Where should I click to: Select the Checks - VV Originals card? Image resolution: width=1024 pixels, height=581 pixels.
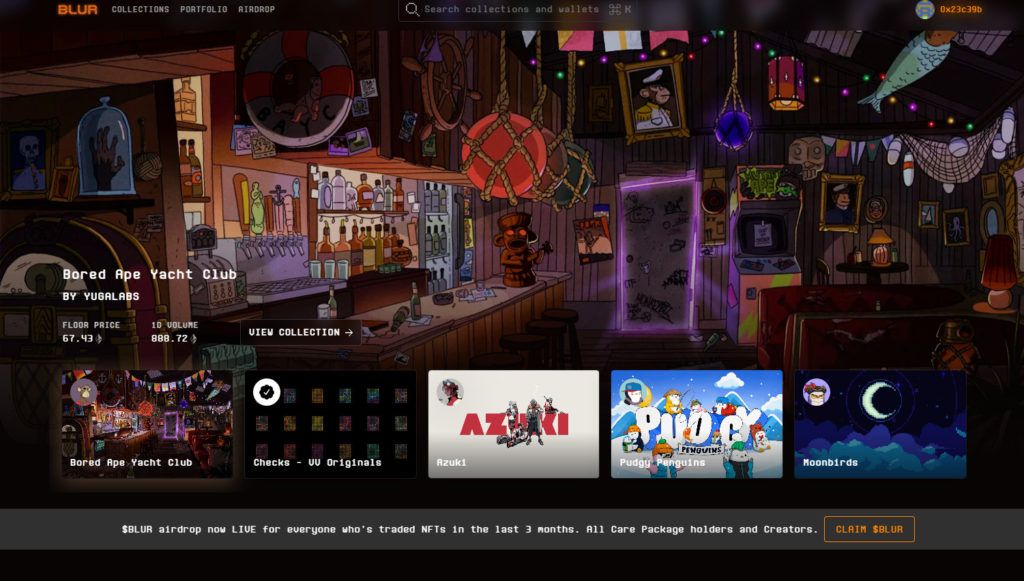pos(330,424)
